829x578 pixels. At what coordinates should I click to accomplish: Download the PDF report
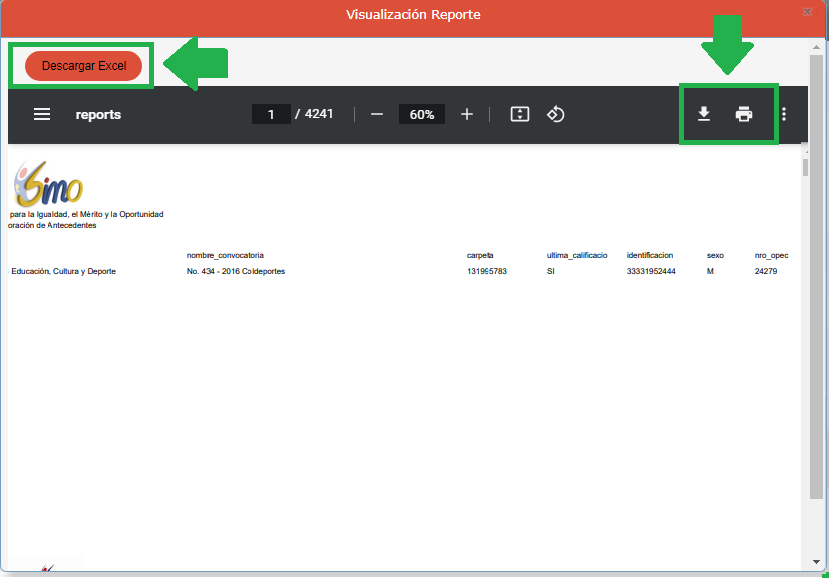704,114
